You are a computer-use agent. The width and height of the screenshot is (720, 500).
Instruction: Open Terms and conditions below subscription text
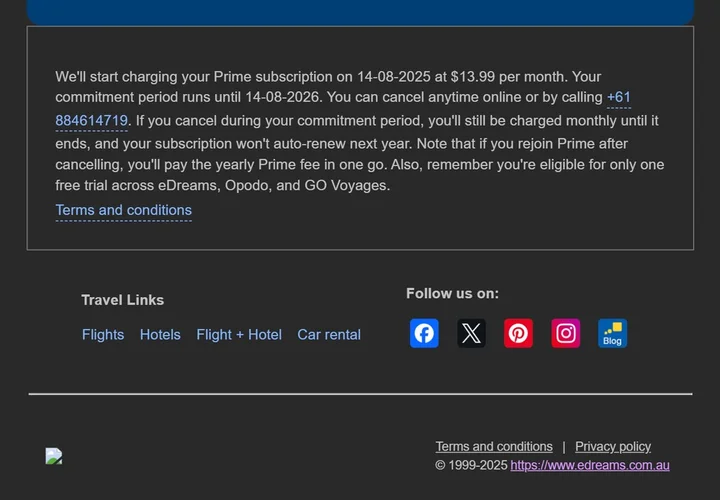pyautogui.click(x=123, y=210)
